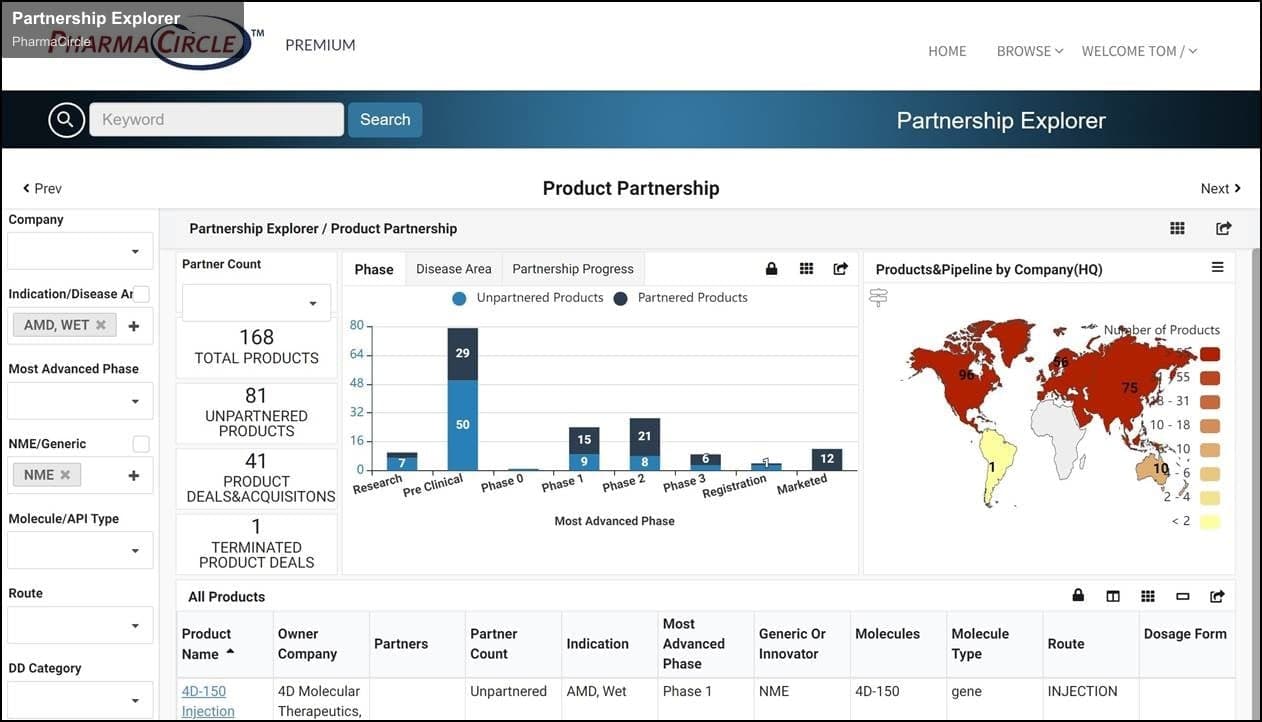Open grid view icon in breadcrumb bar
Image resolution: width=1262 pixels, height=722 pixels.
(1177, 228)
